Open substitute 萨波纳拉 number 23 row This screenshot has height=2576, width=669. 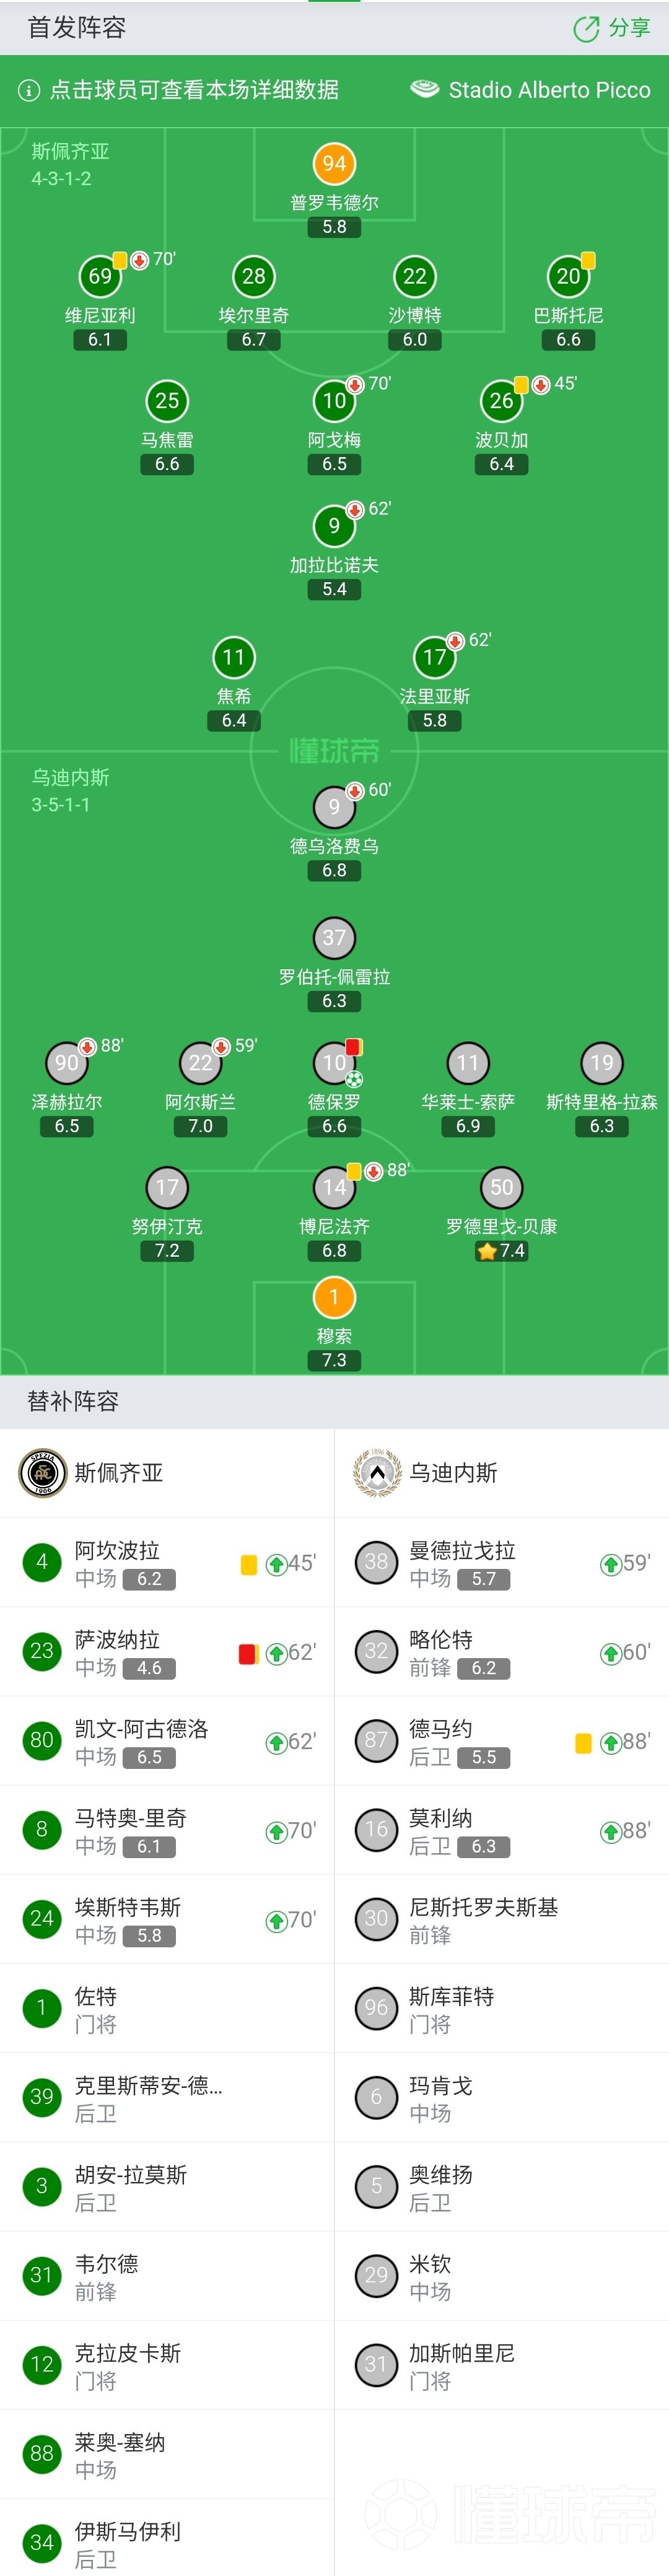(167, 1652)
